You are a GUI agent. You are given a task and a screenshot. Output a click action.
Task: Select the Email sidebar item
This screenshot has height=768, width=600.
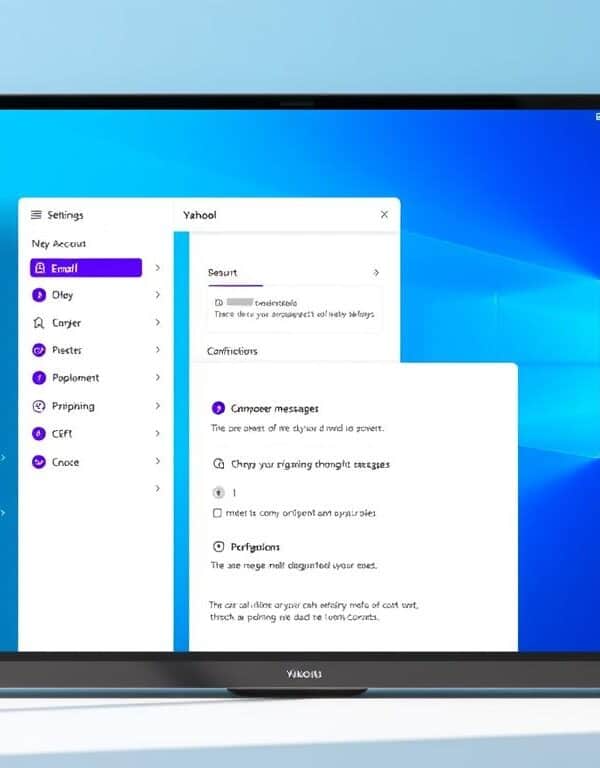click(86, 268)
